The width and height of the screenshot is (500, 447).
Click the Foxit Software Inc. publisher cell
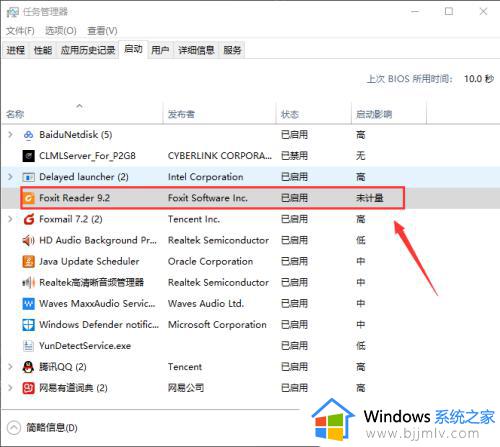208,198
